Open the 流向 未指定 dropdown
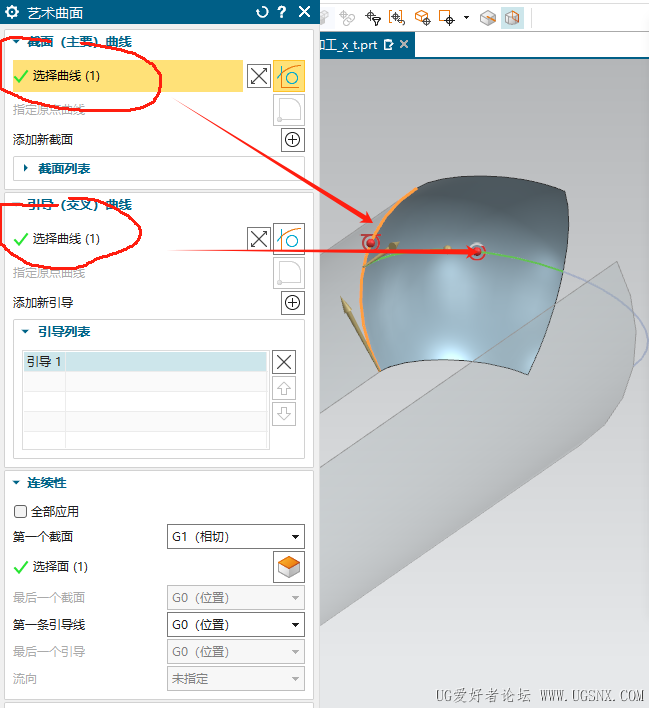Viewport: 649px width, 708px height. tap(236, 679)
